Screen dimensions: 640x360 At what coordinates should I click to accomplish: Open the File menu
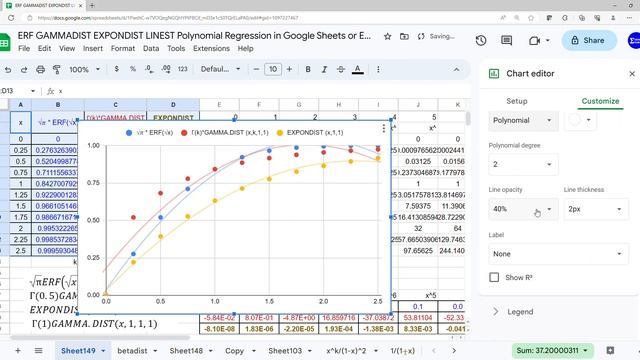click(x=24, y=48)
